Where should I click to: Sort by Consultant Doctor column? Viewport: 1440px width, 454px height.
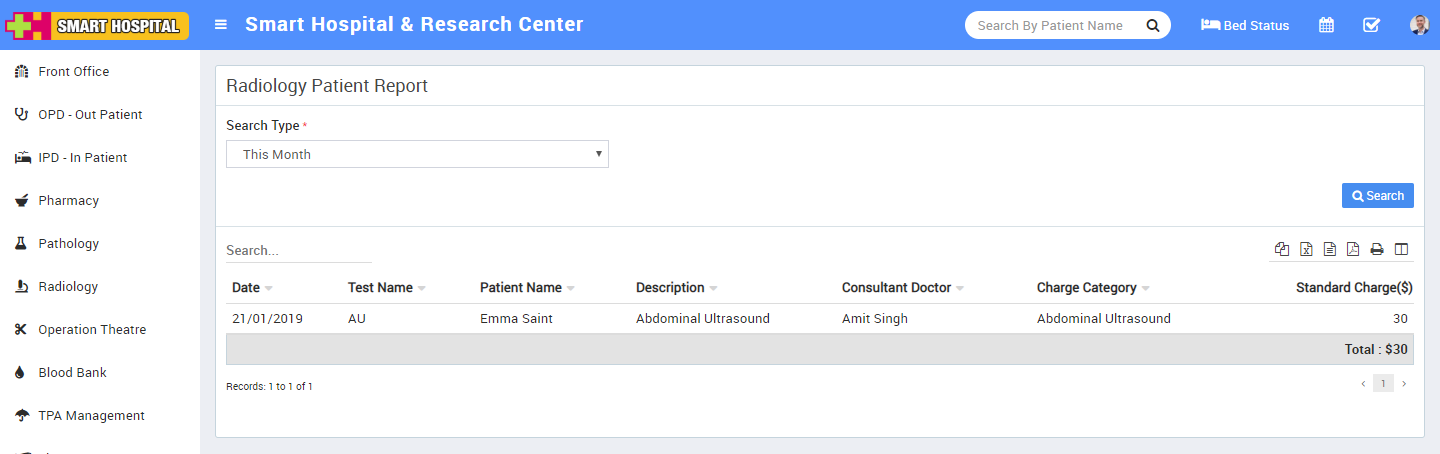pos(896,288)
